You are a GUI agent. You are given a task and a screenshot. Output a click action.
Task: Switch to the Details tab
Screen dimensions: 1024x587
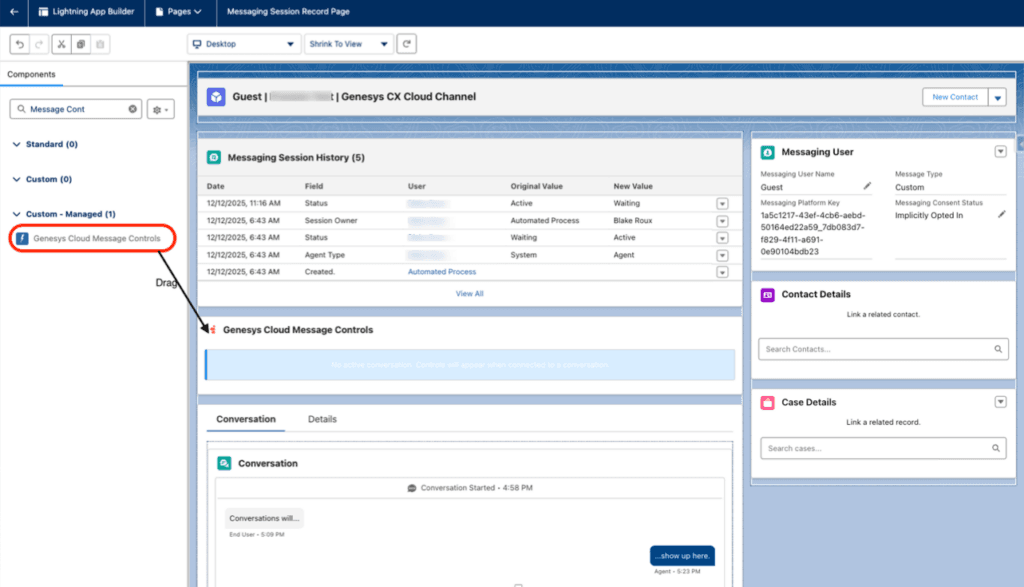[322, 420]
